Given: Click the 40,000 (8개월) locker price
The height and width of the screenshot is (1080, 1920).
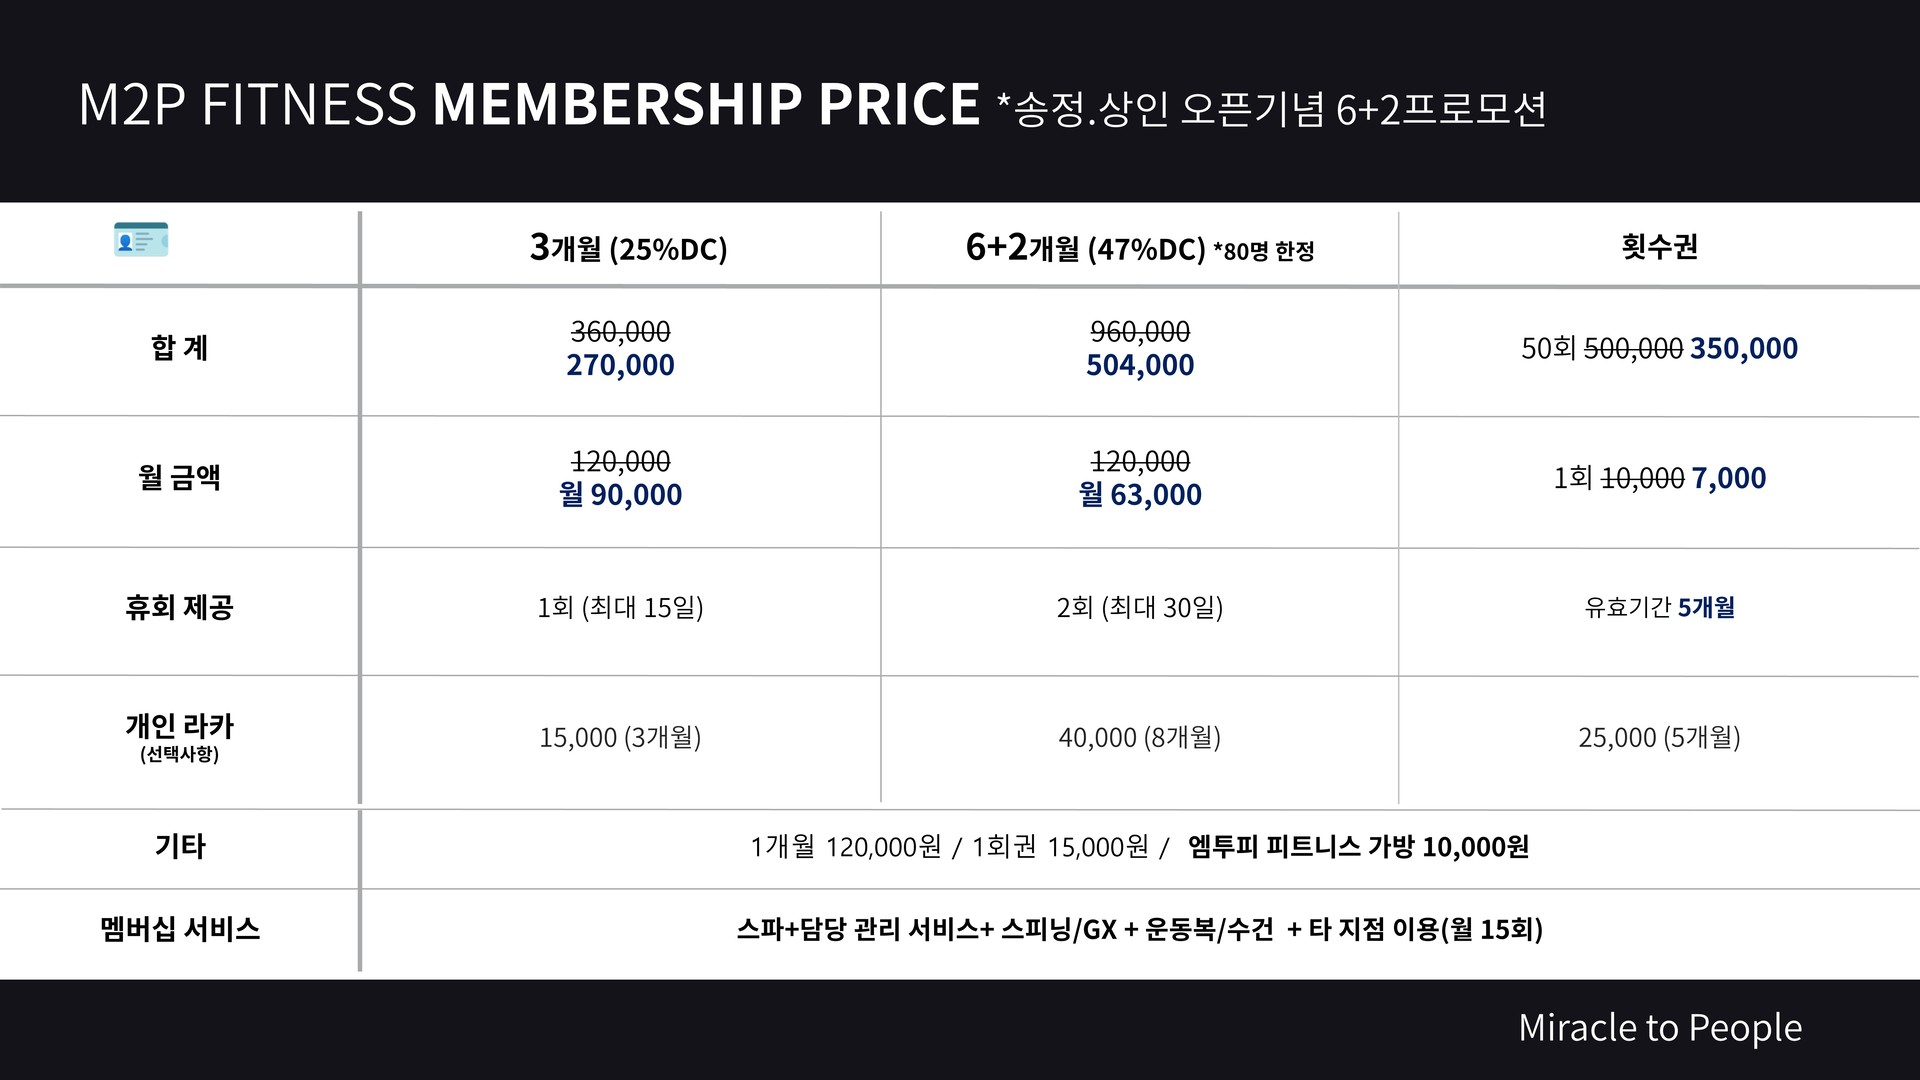Looking at the screenshot, I should pos(1140,737).
